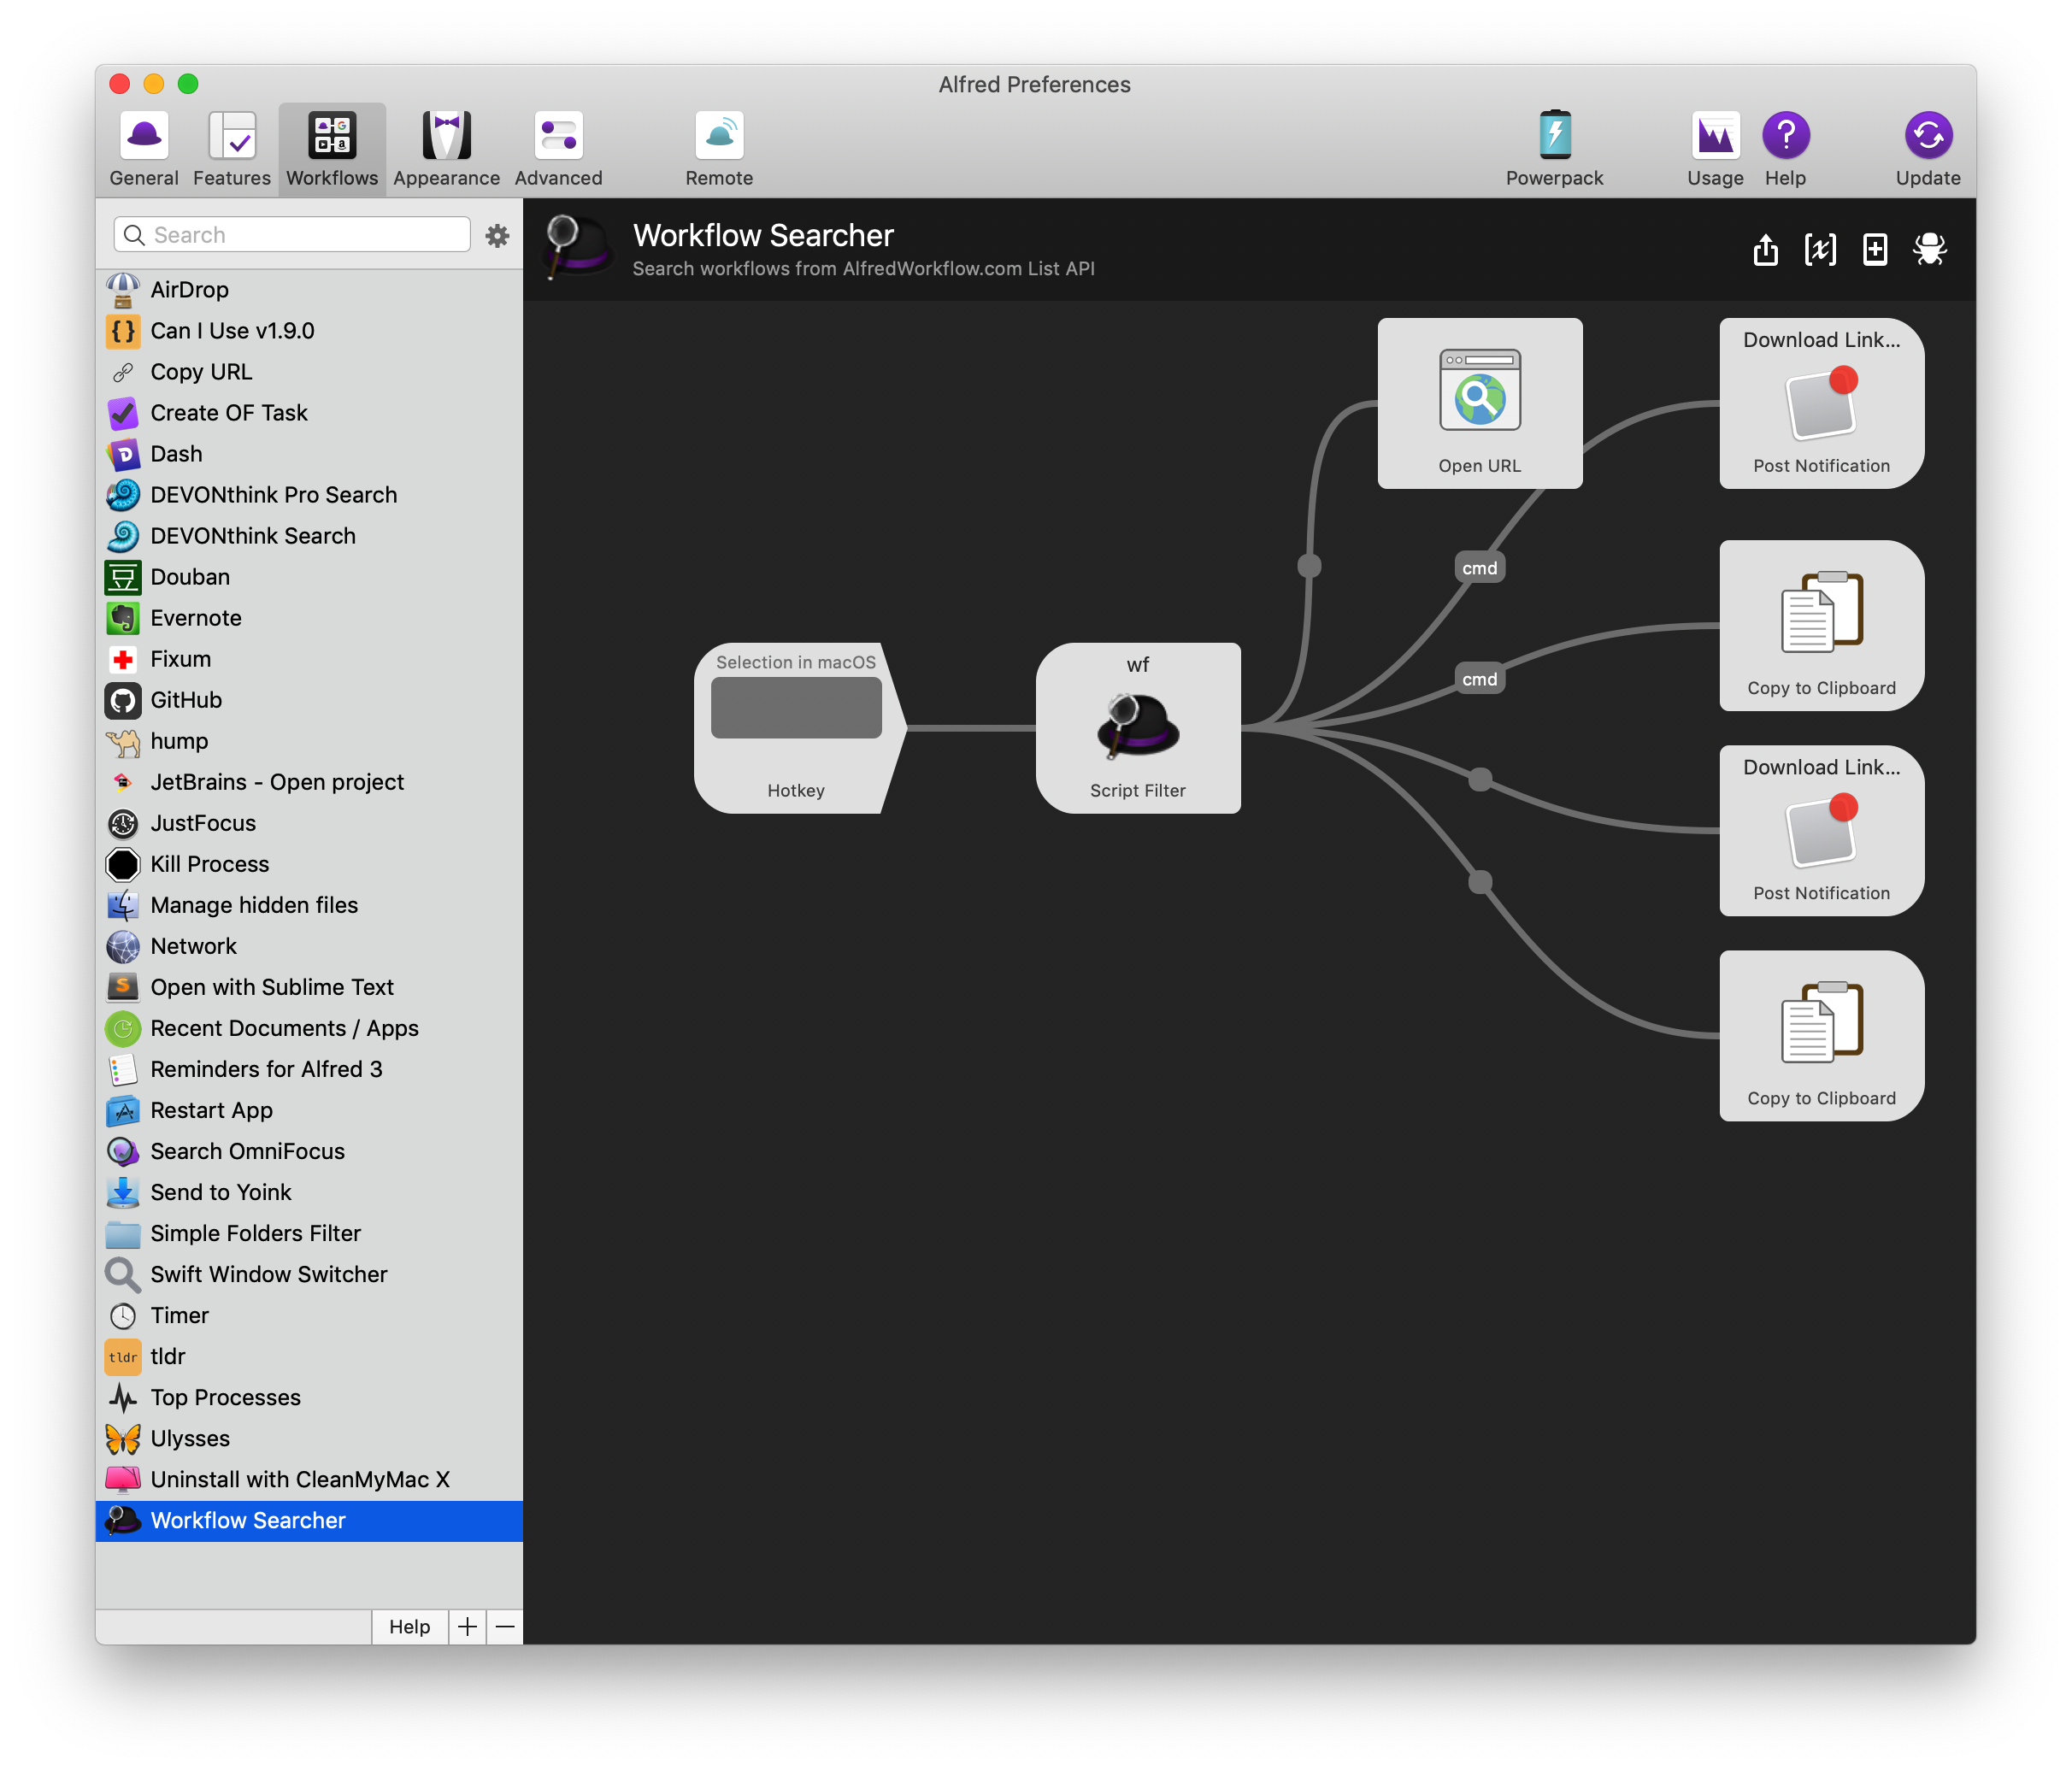Viewport: 2072px width, 1771px height.
Task: Select the Evernote workflow
Action: click(x=309, y=617)
